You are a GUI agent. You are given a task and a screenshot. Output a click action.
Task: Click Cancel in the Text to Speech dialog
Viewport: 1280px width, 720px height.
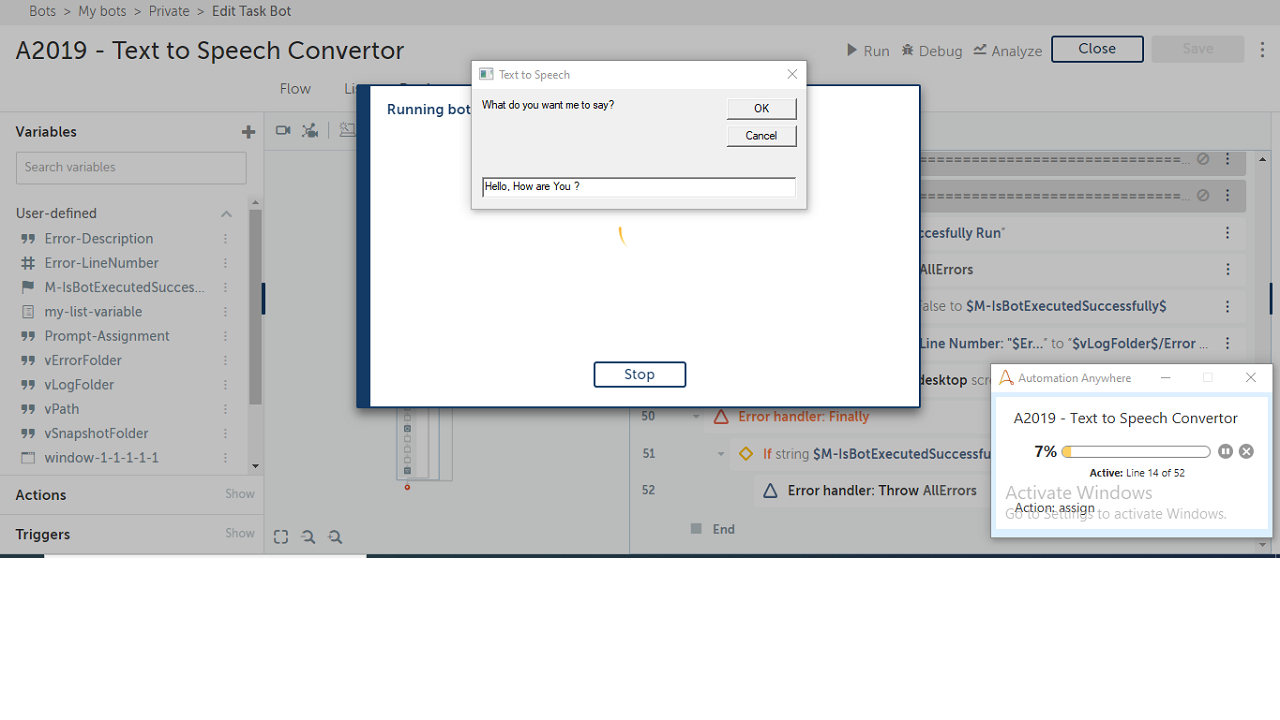click(x=761, y=136)
